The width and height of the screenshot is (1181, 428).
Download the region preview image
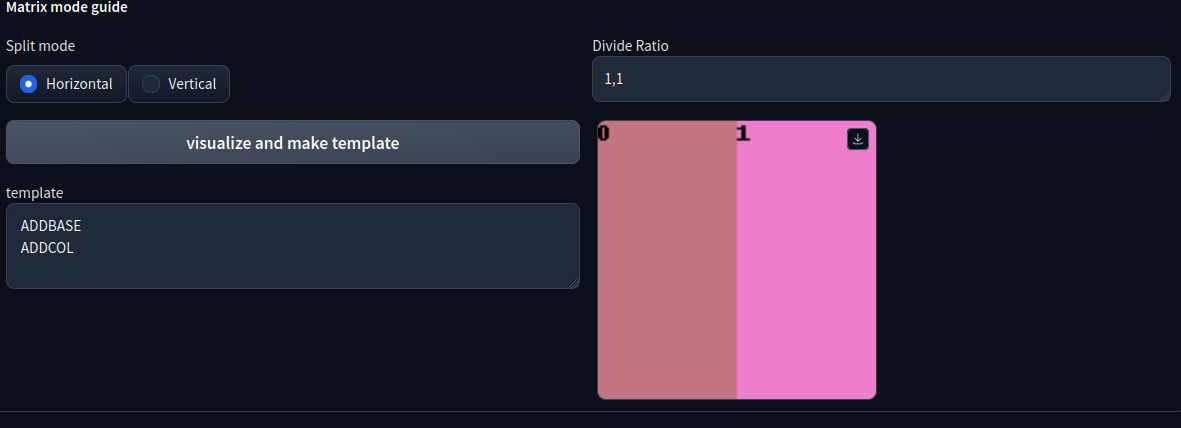[857, 139]
